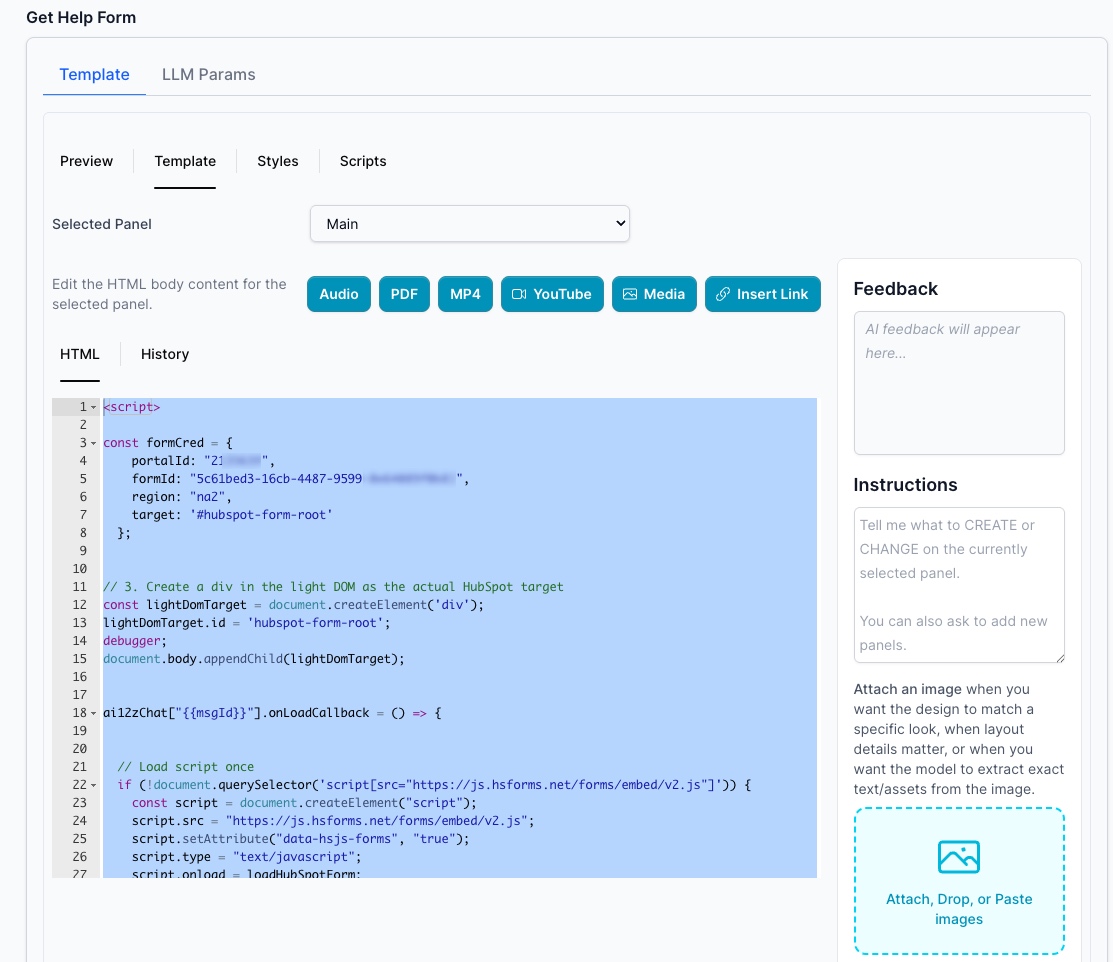Collapse code fold arrow on line 22
1113x962 pixels.
click(94, 785)
